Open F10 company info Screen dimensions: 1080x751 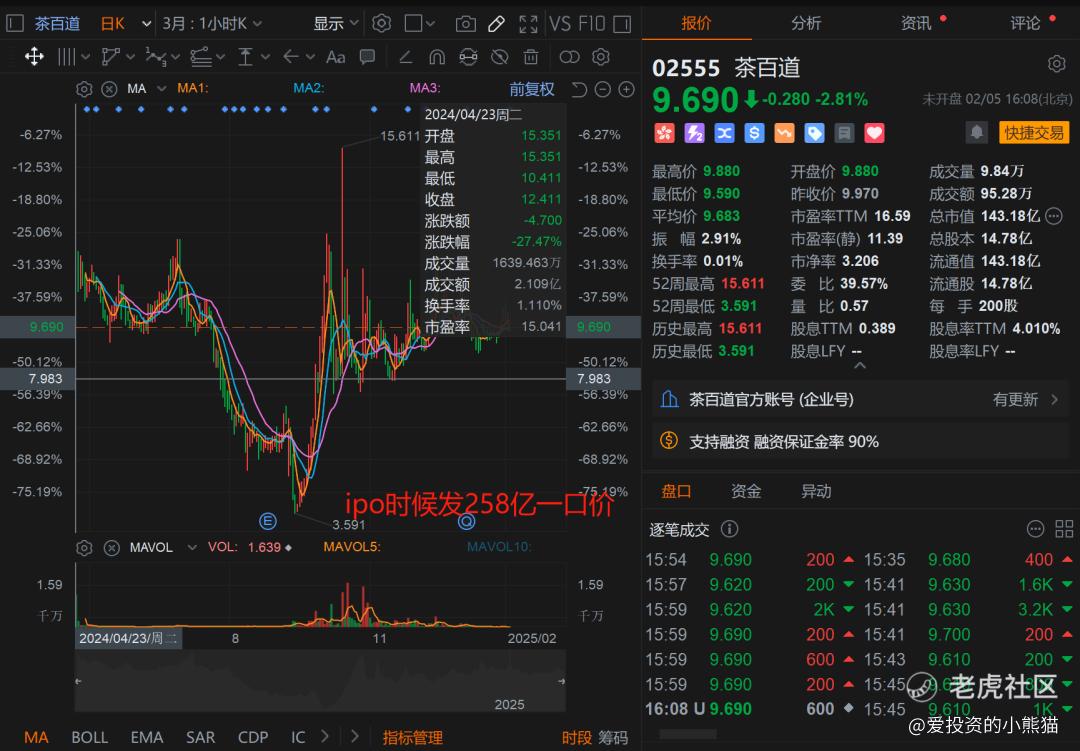click(592, 24)
